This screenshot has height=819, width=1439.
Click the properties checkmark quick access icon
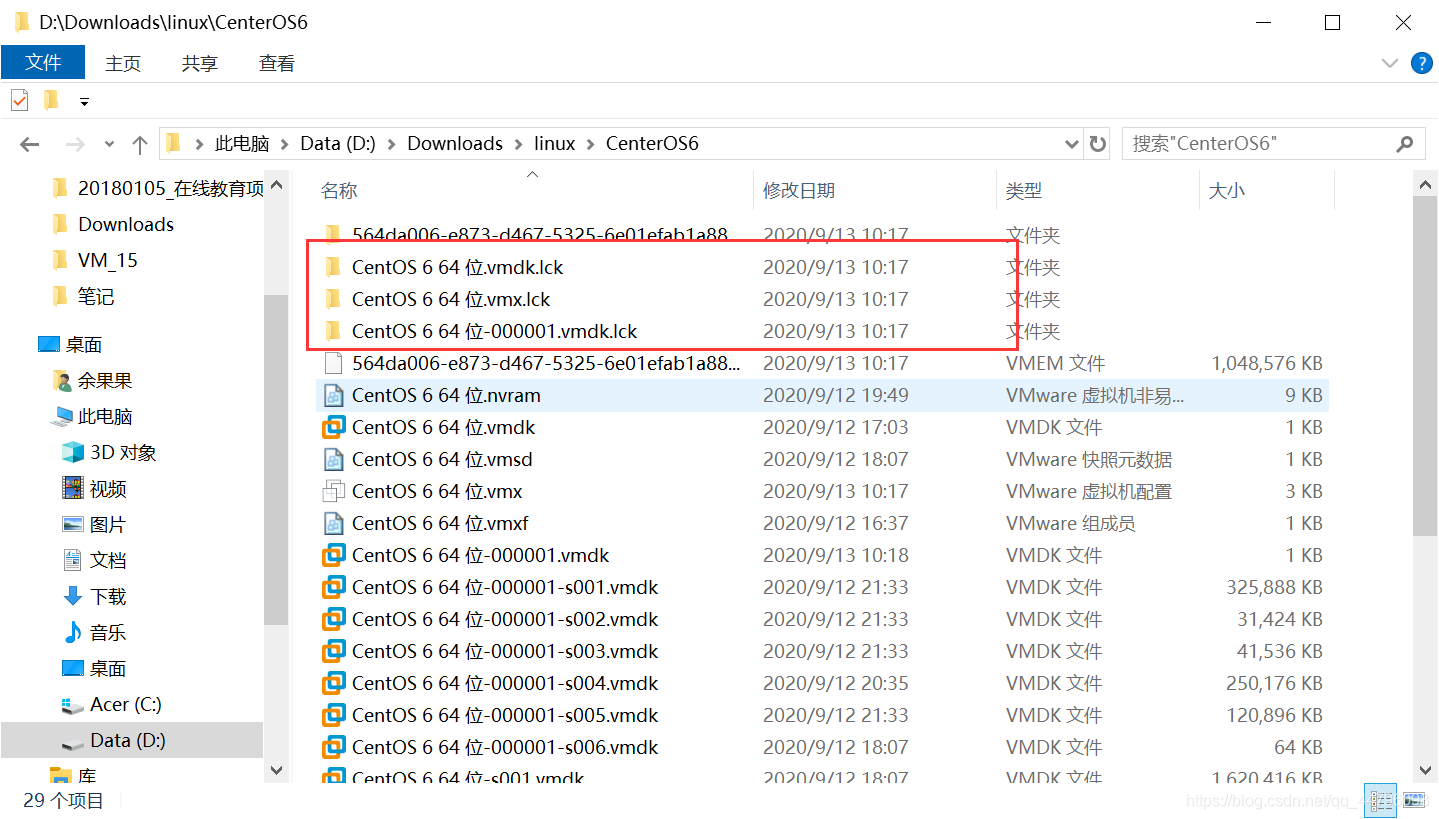[x=20, y=100]
